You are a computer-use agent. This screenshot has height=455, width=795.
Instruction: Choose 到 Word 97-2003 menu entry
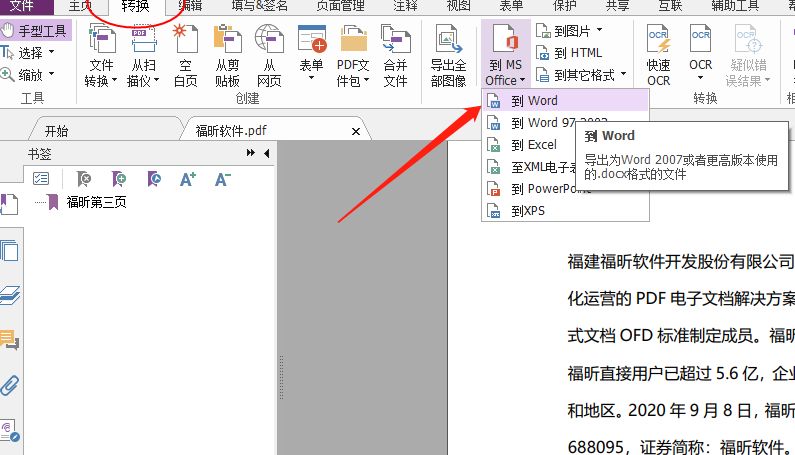click(565, 123)
